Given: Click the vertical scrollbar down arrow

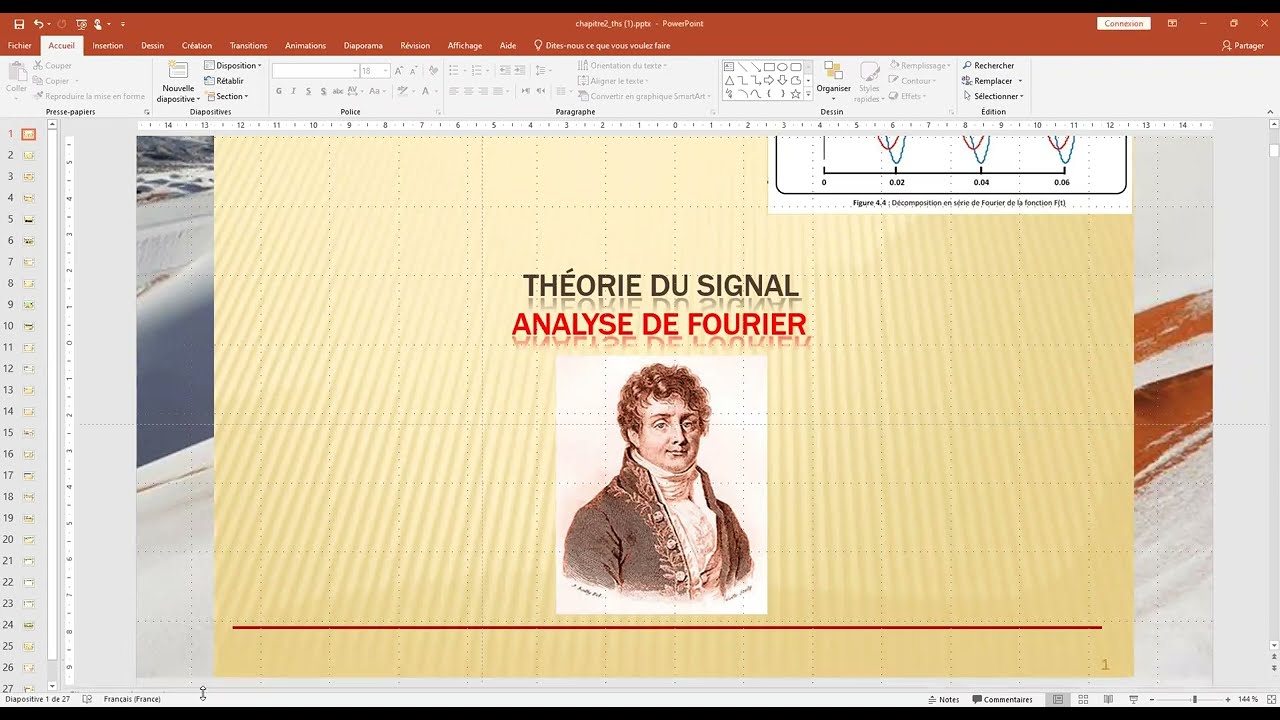Looking at the screenshot, I should [1274, 645].
